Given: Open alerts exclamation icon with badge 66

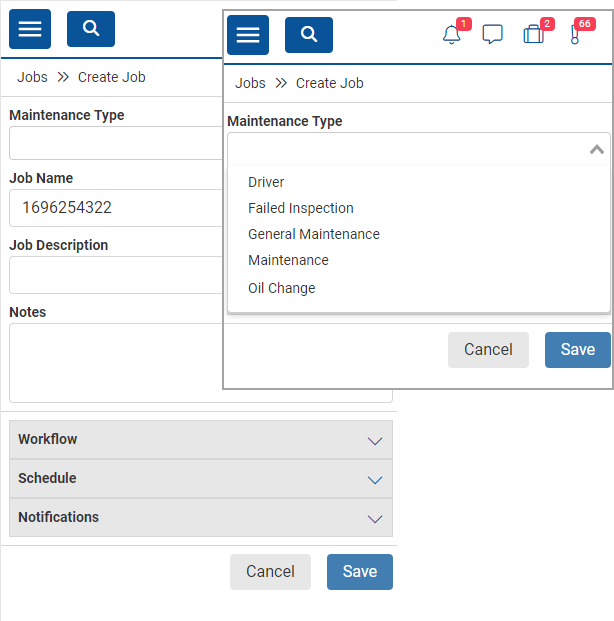Looking at the screenshot, I should (575, 34).
